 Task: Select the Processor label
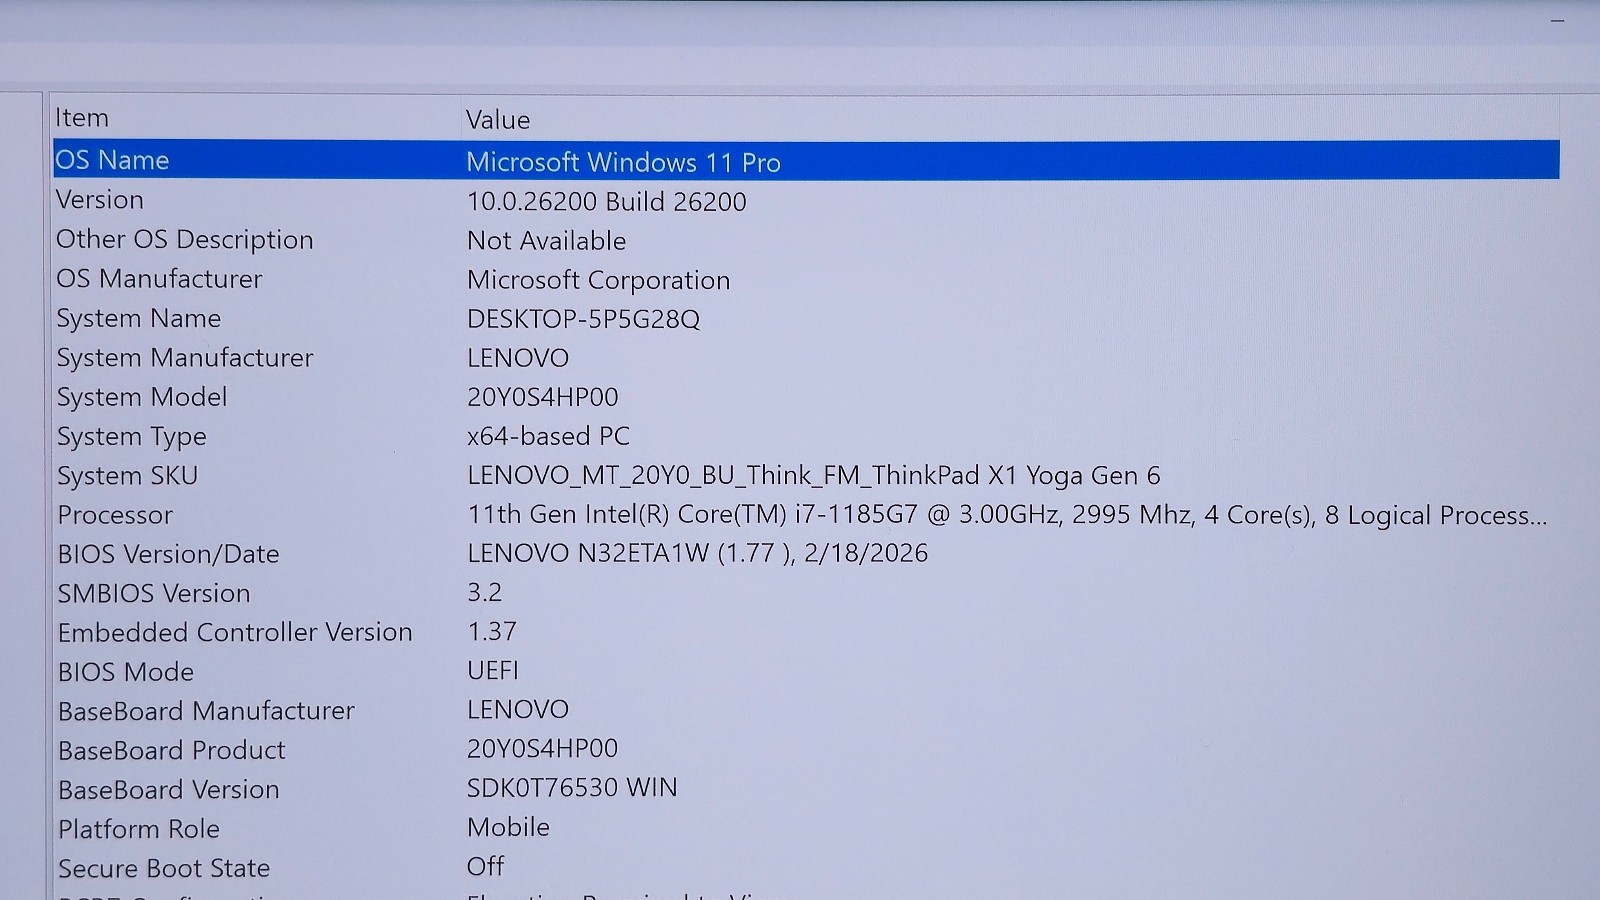click(115, 515)
